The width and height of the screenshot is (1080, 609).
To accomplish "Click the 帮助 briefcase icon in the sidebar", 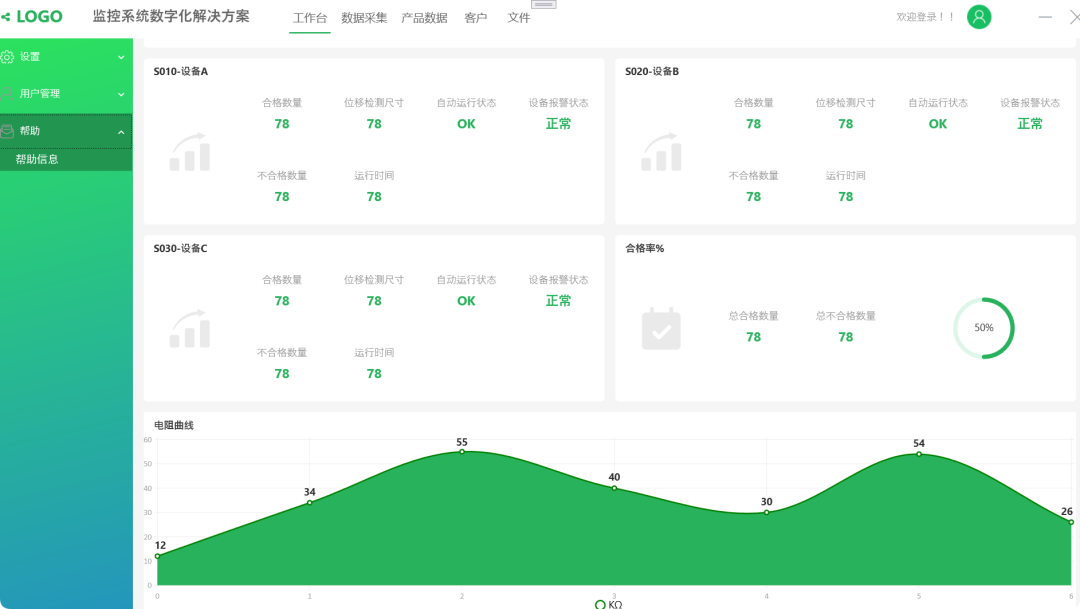I will [x=10, y=130].
